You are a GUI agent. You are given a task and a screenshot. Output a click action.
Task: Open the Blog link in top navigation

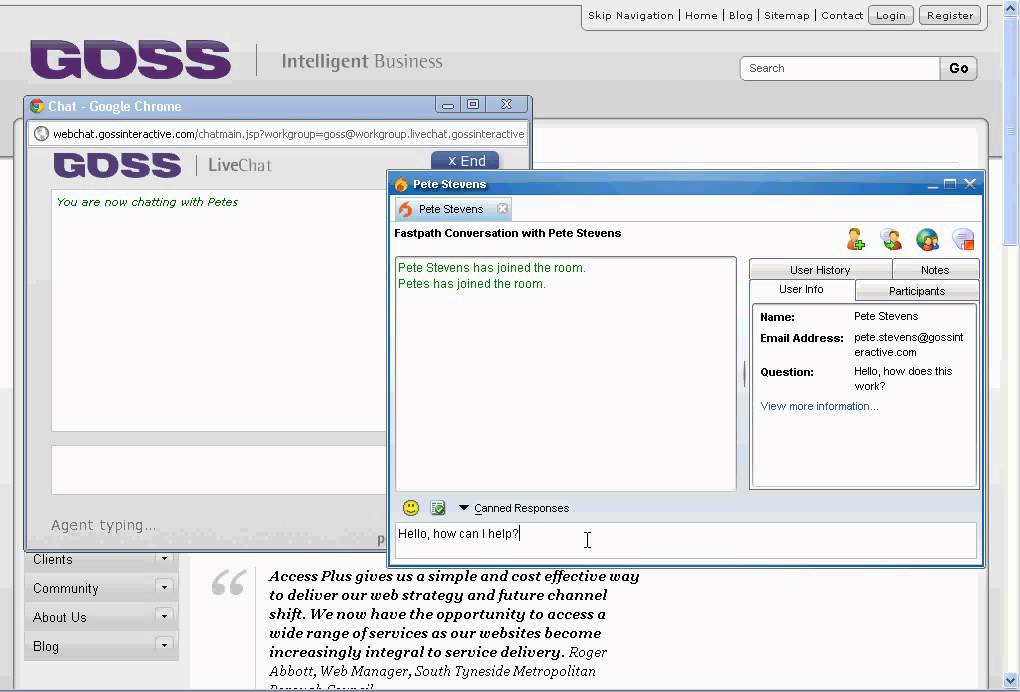coord(740,16)
